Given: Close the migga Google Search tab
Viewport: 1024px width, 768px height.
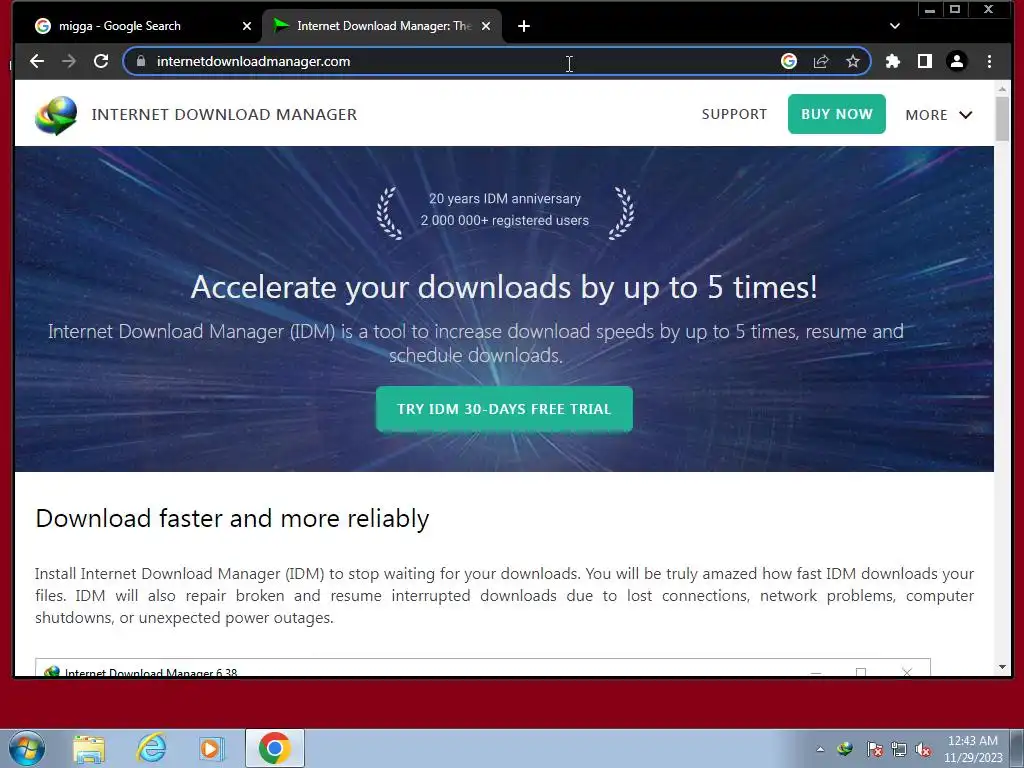Looking at the screenshot, I should tap(246, 26).
